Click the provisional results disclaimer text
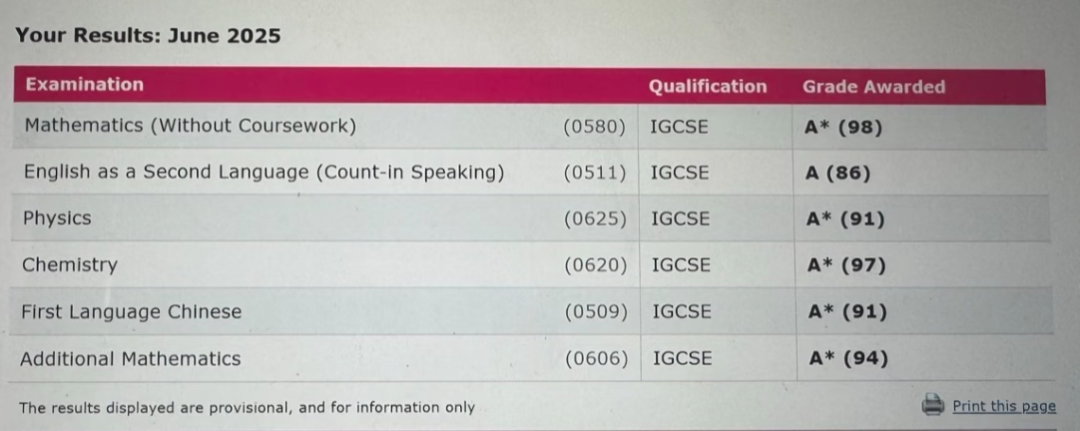 pyautogui.click(x=247, y=408)
